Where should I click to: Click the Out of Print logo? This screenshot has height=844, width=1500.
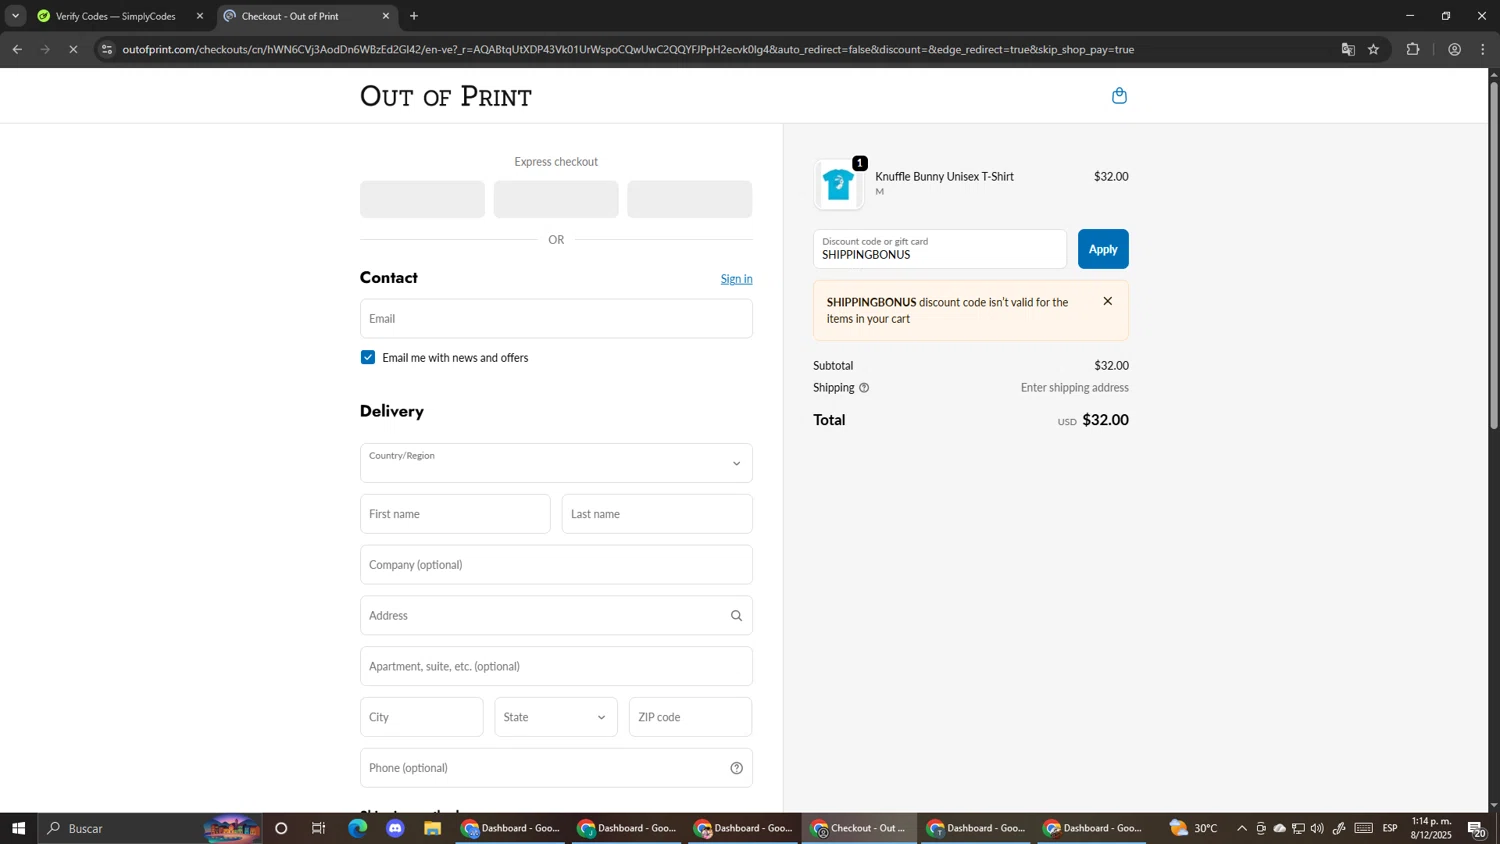coord(446,96)
